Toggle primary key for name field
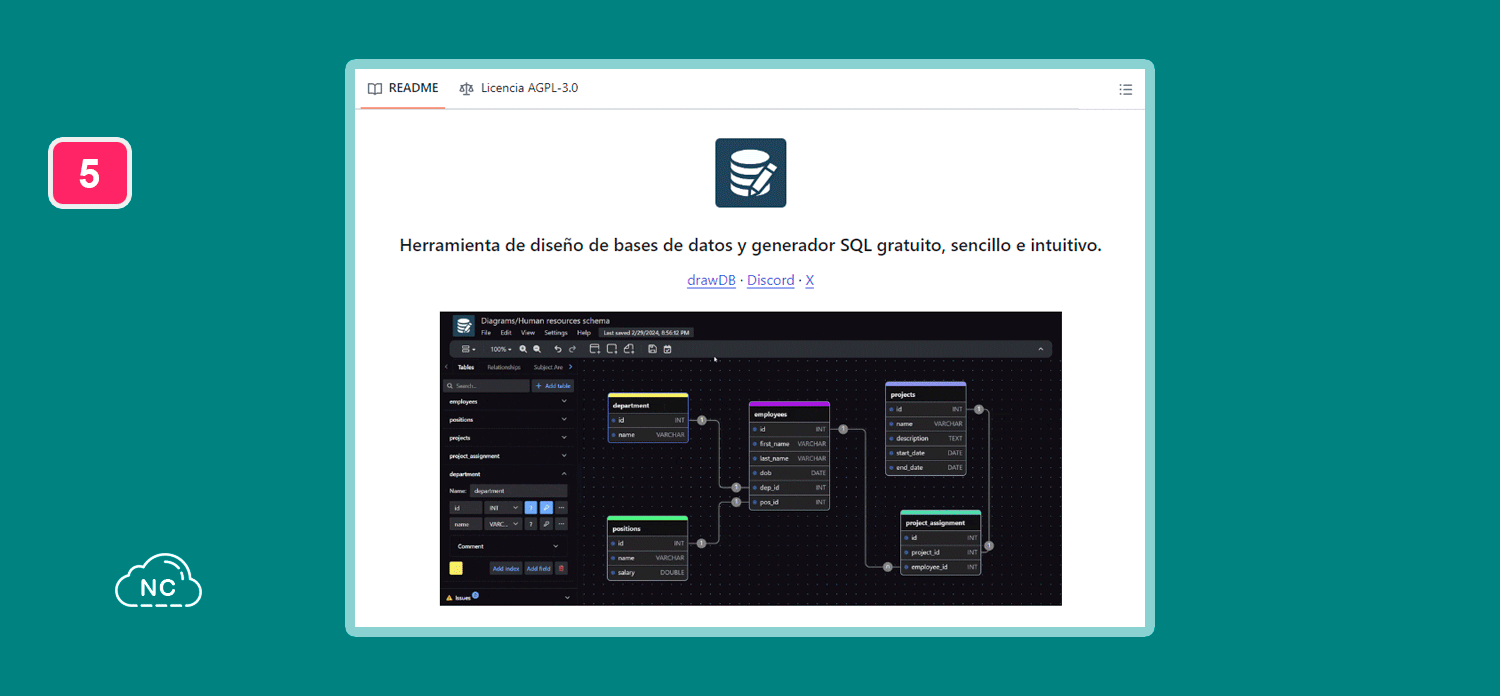This screenshot has height=696, width=1500. pos(546,524)
